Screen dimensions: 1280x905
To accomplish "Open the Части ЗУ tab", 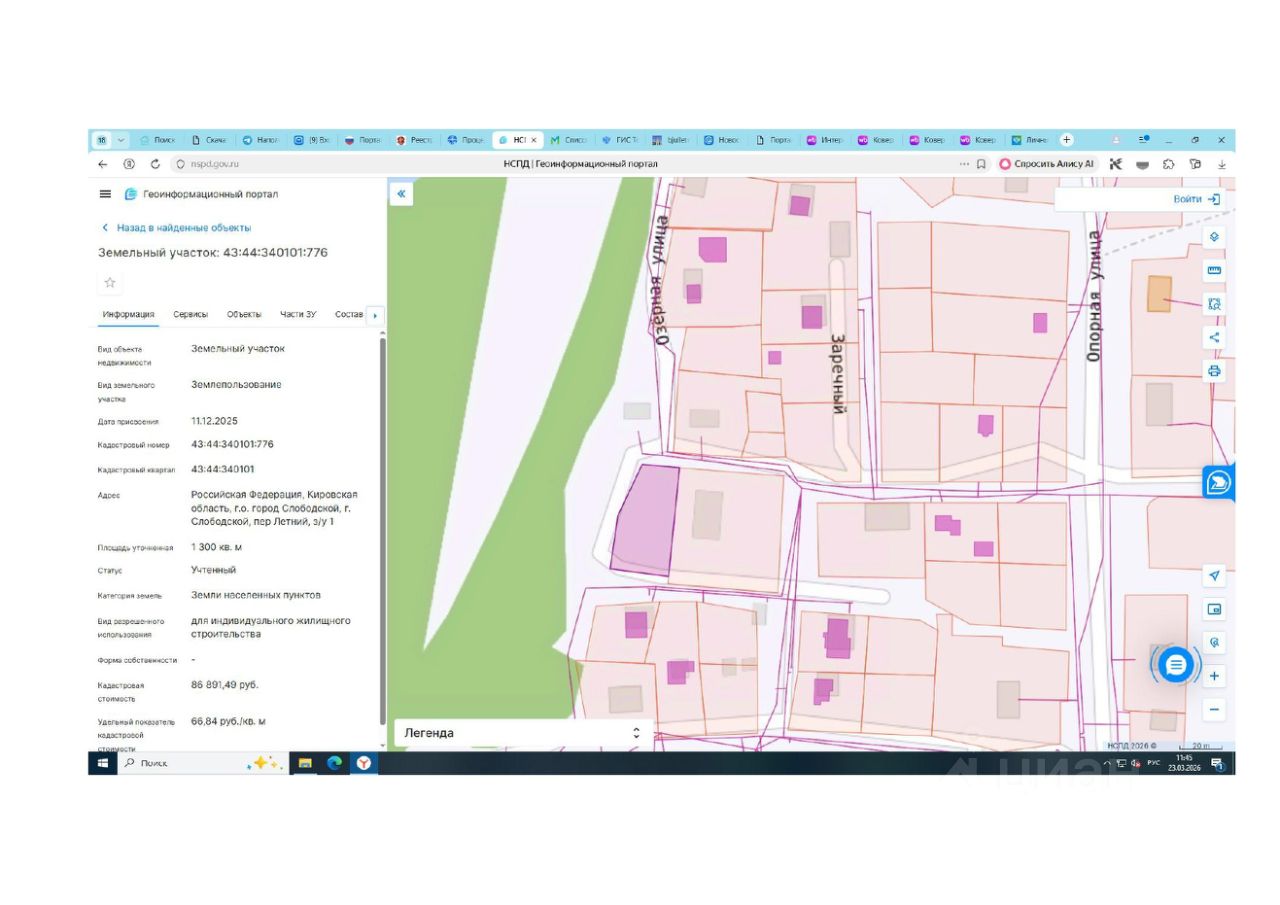I will 298,314.
